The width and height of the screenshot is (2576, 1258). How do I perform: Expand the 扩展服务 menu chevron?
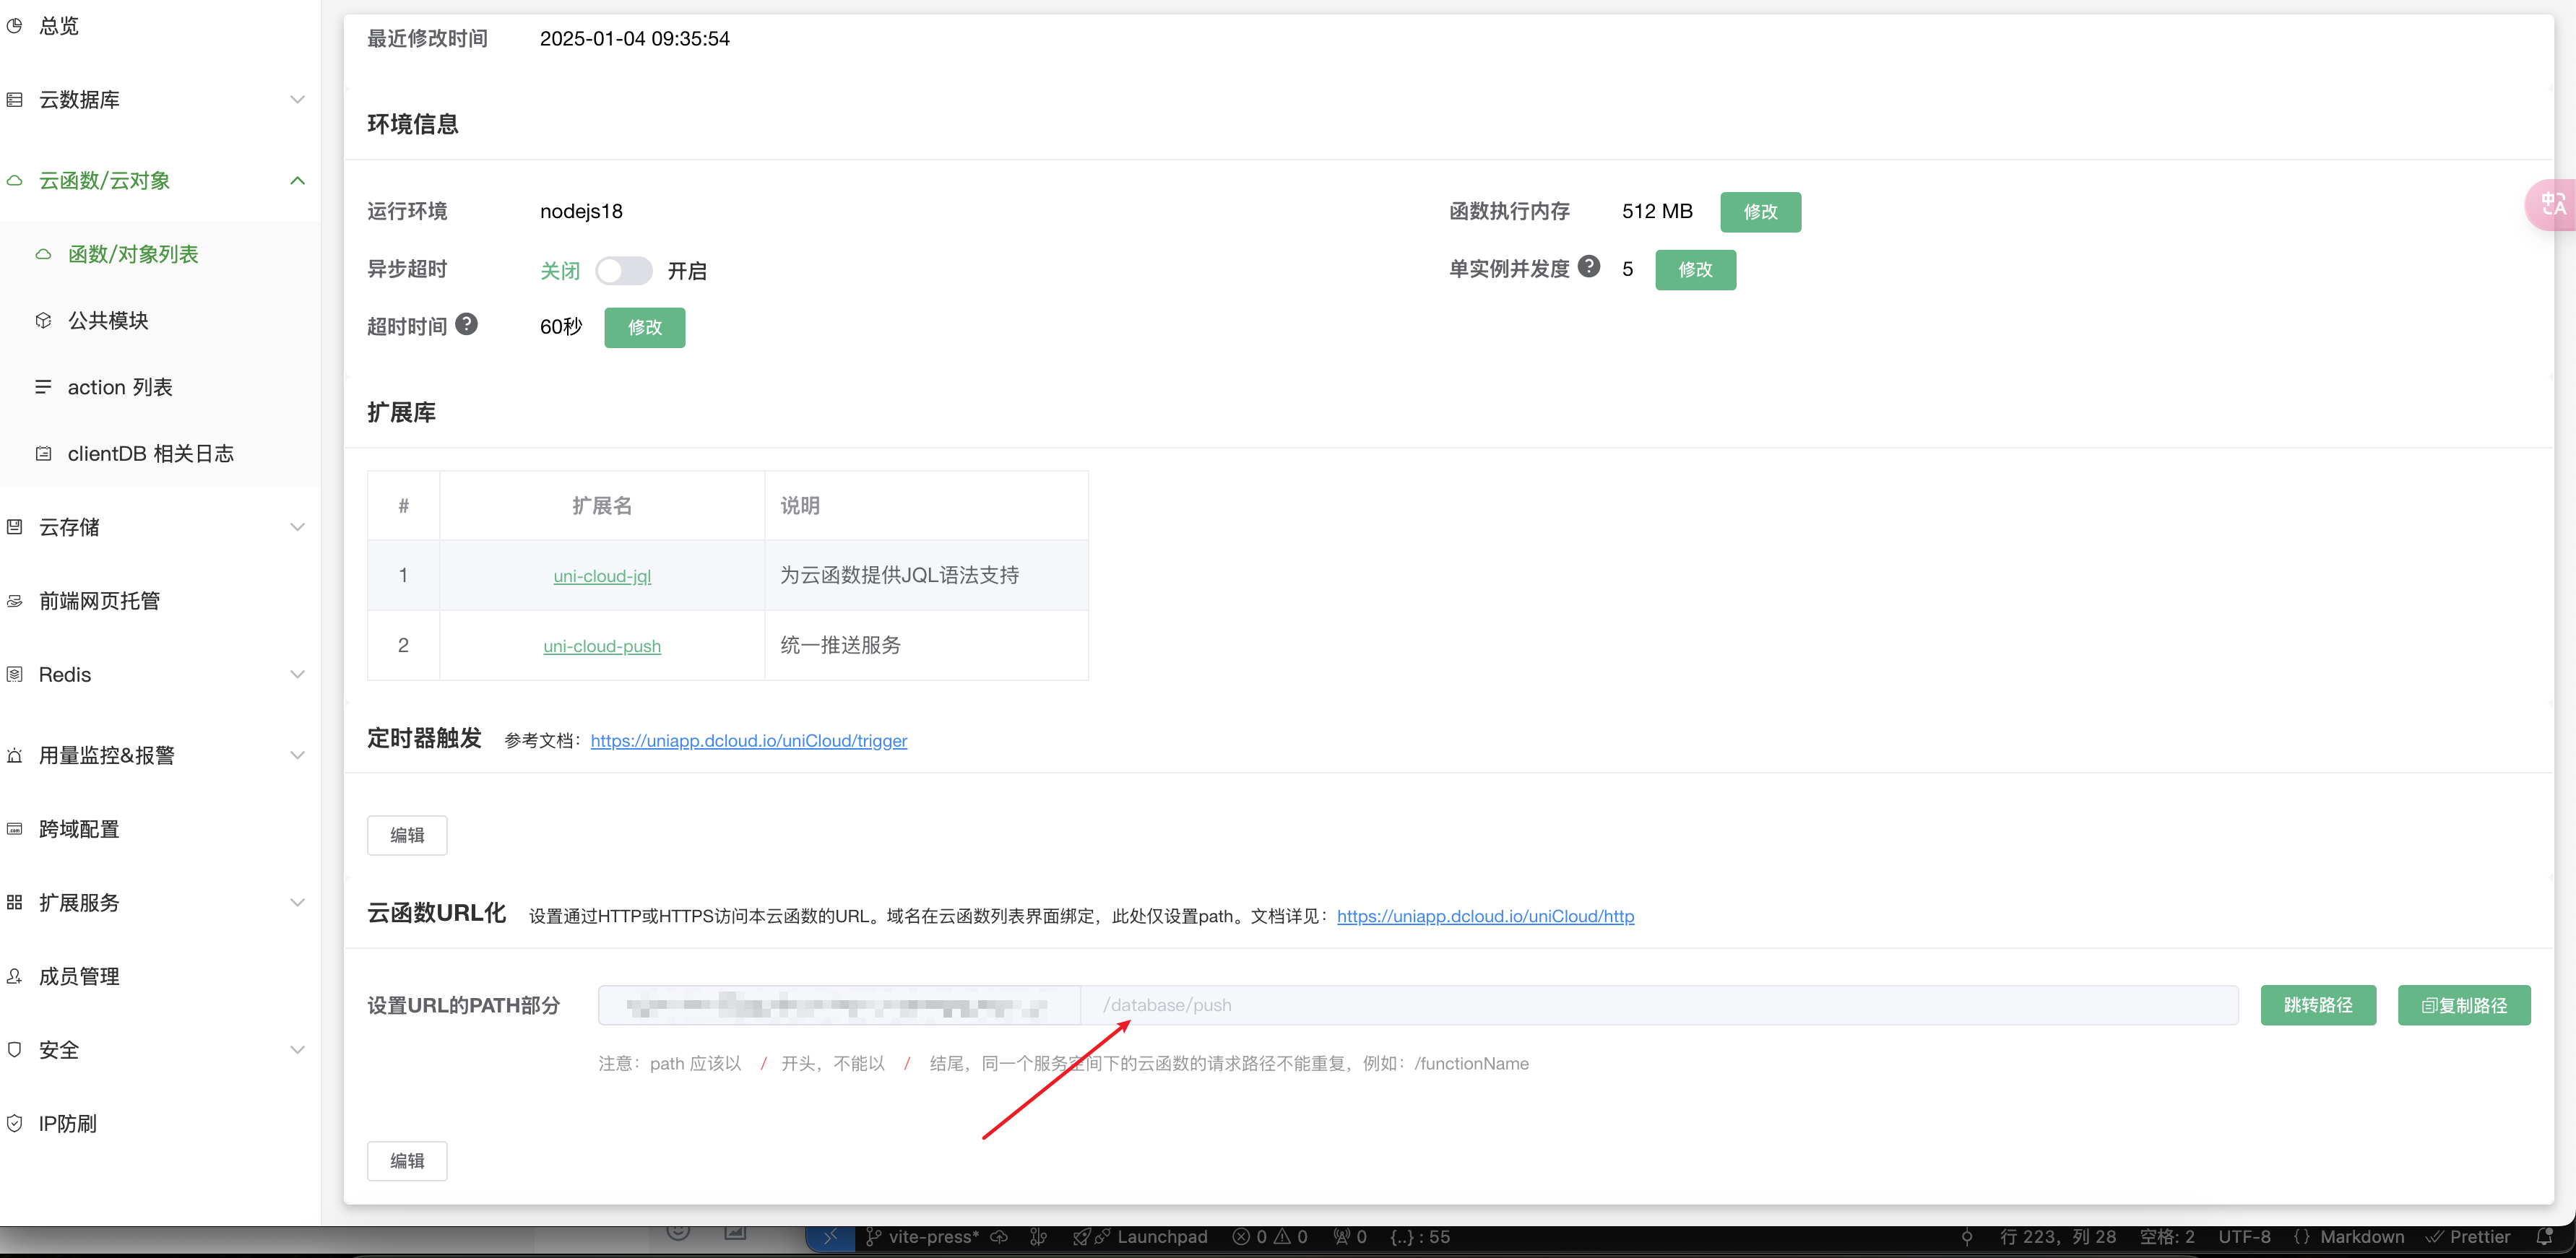click(x=297, y=903)
